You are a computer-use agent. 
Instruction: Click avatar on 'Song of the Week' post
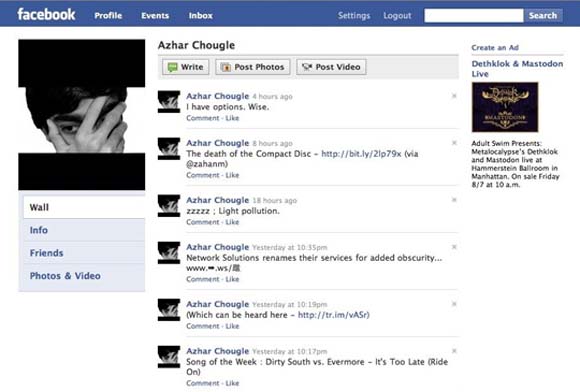(169, 356)
